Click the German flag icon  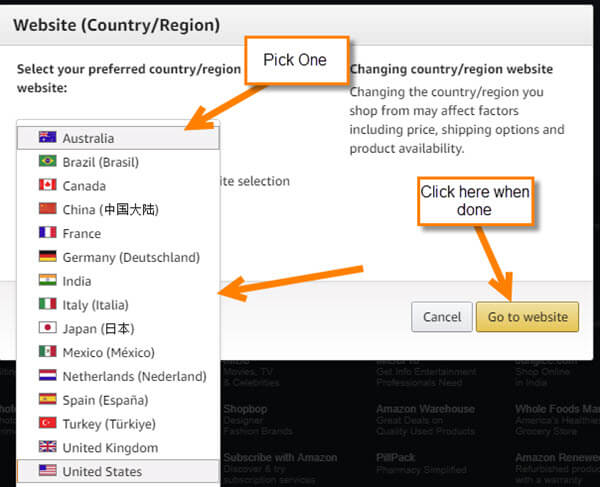[47, 256]
